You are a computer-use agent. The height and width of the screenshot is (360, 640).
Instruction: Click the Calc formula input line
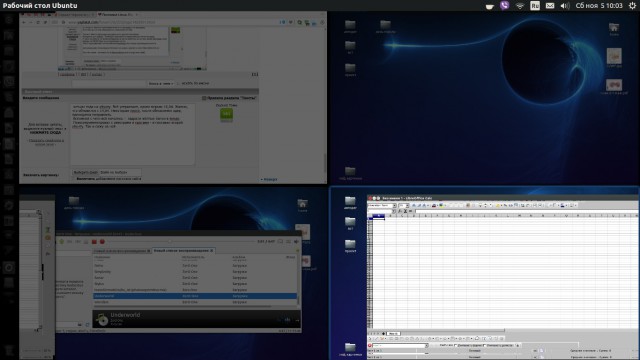(527, 211)
